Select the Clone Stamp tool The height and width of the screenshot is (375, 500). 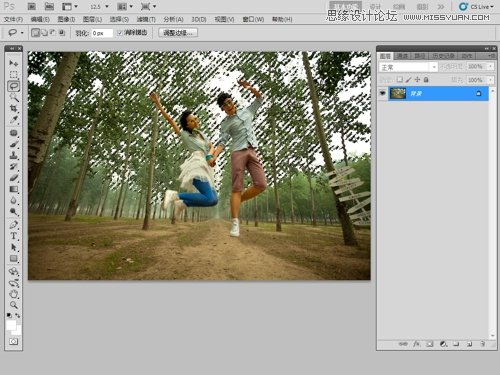tap(13, 155)
